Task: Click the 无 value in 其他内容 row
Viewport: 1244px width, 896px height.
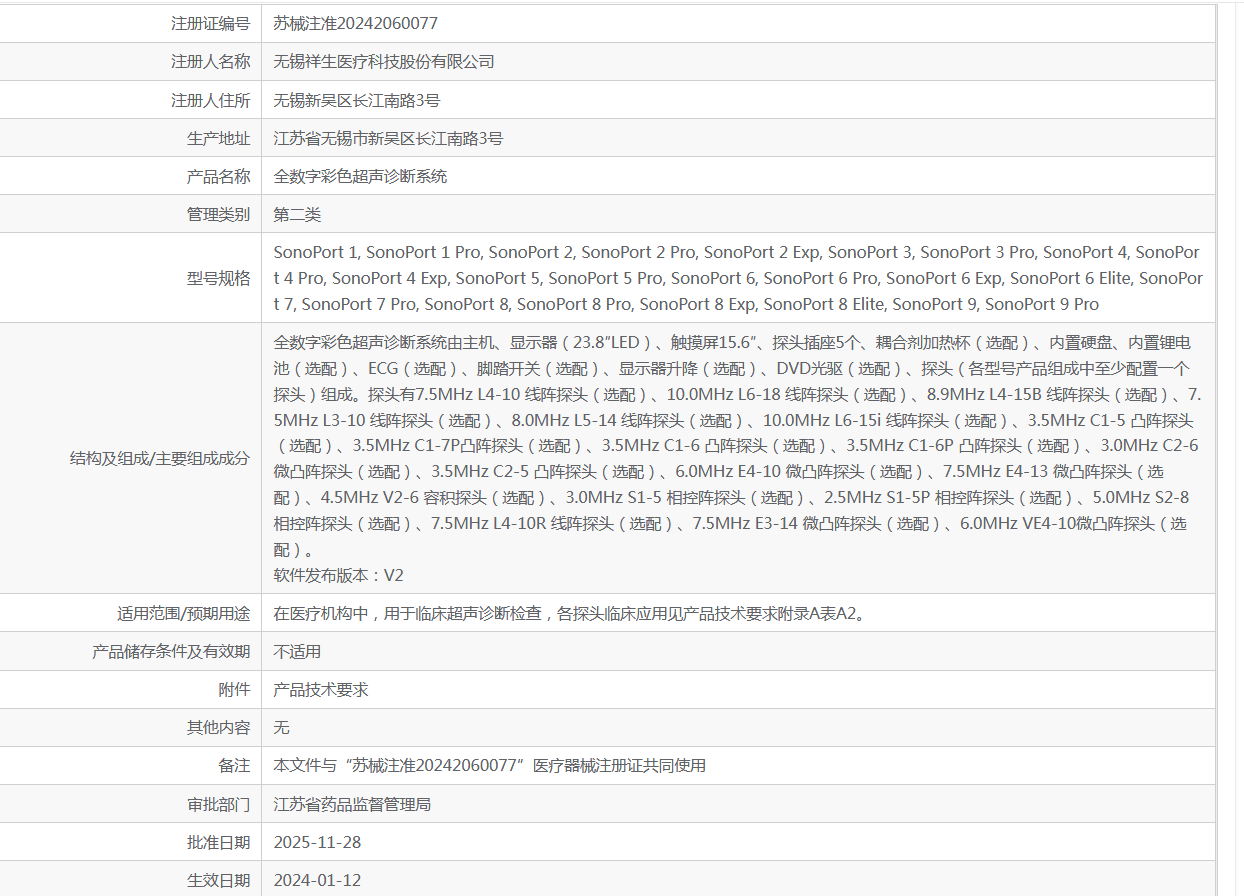Action: pyautogui.click(x=282, y=728)
